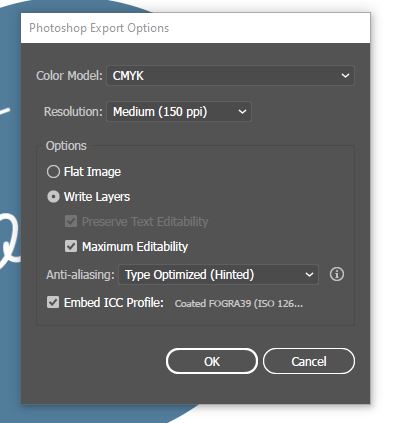The image size is (394, 423).
Task: Expand the Resolution dropdown menu
Action: 179,112
